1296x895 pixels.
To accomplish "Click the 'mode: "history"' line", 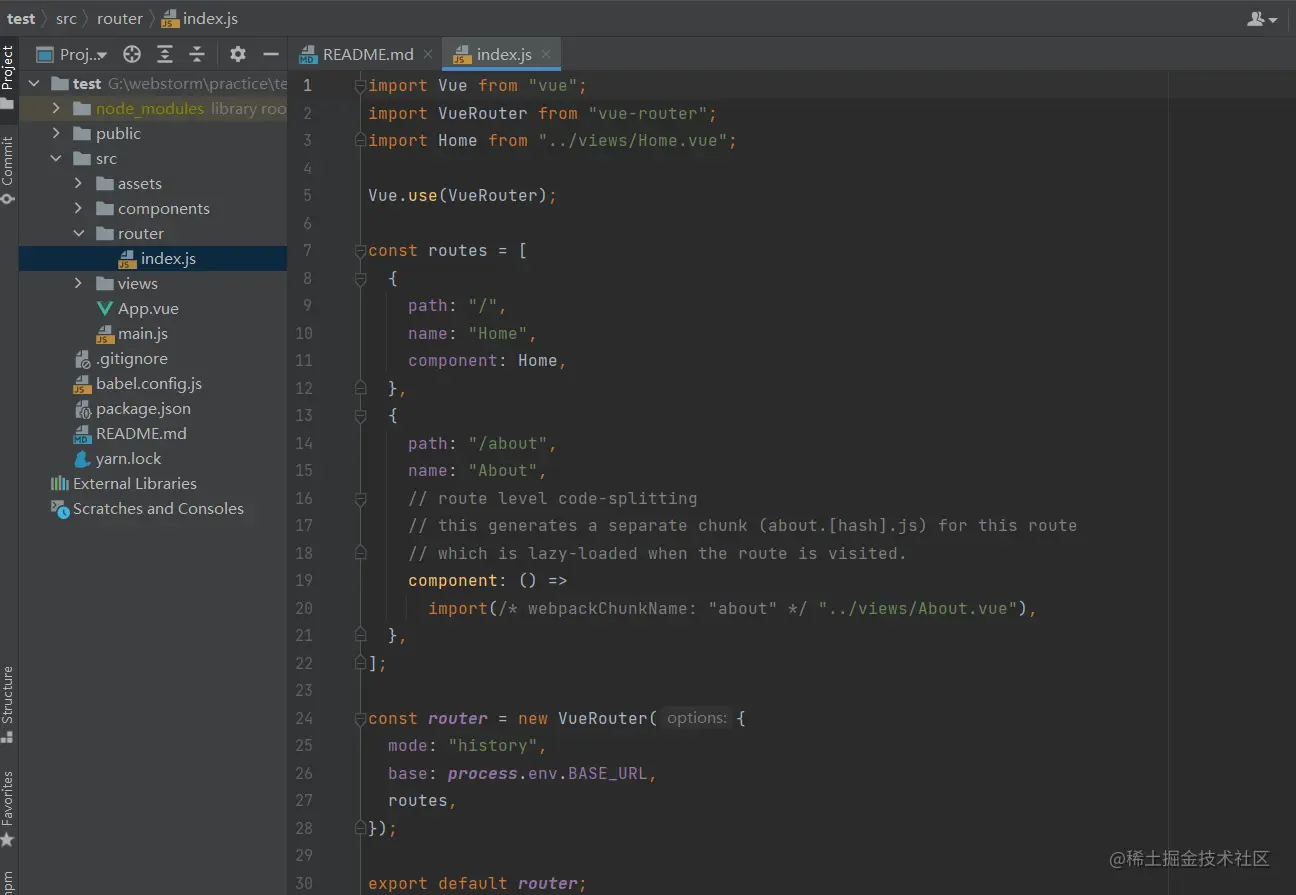I will coord(467,746).
